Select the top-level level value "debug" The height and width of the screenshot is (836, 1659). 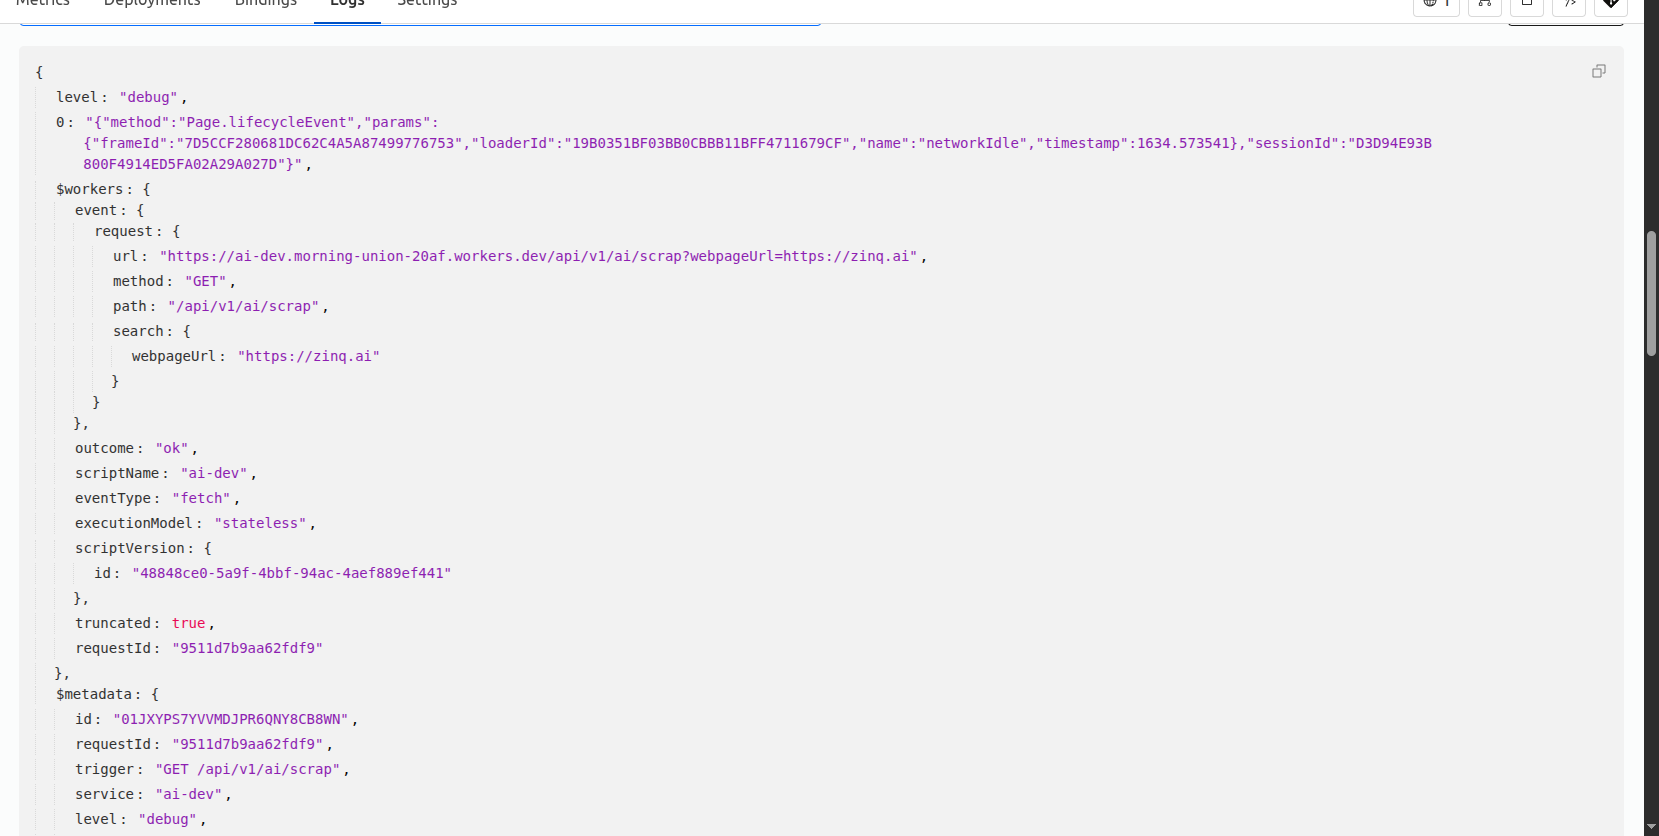pyautogui.click(x=148, y=97)
